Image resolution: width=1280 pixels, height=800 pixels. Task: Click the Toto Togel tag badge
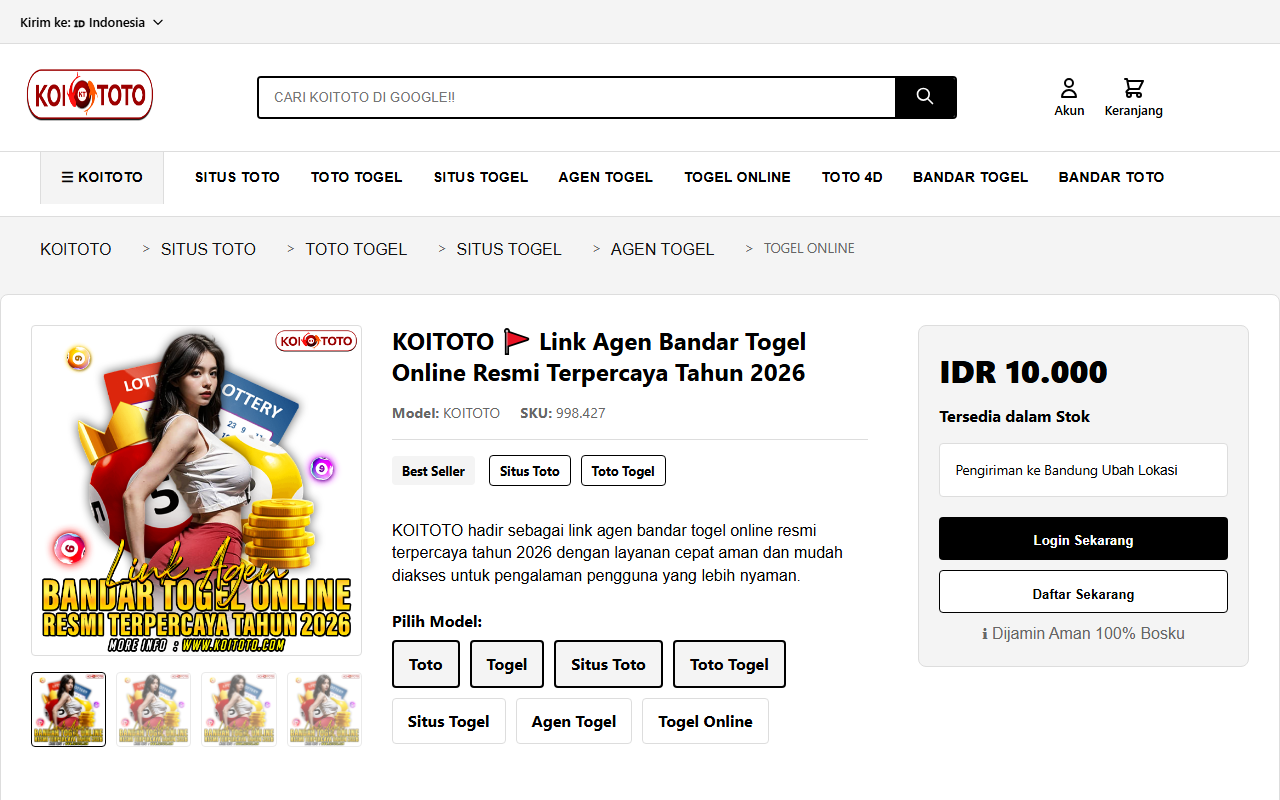click(x=623, y=471)
